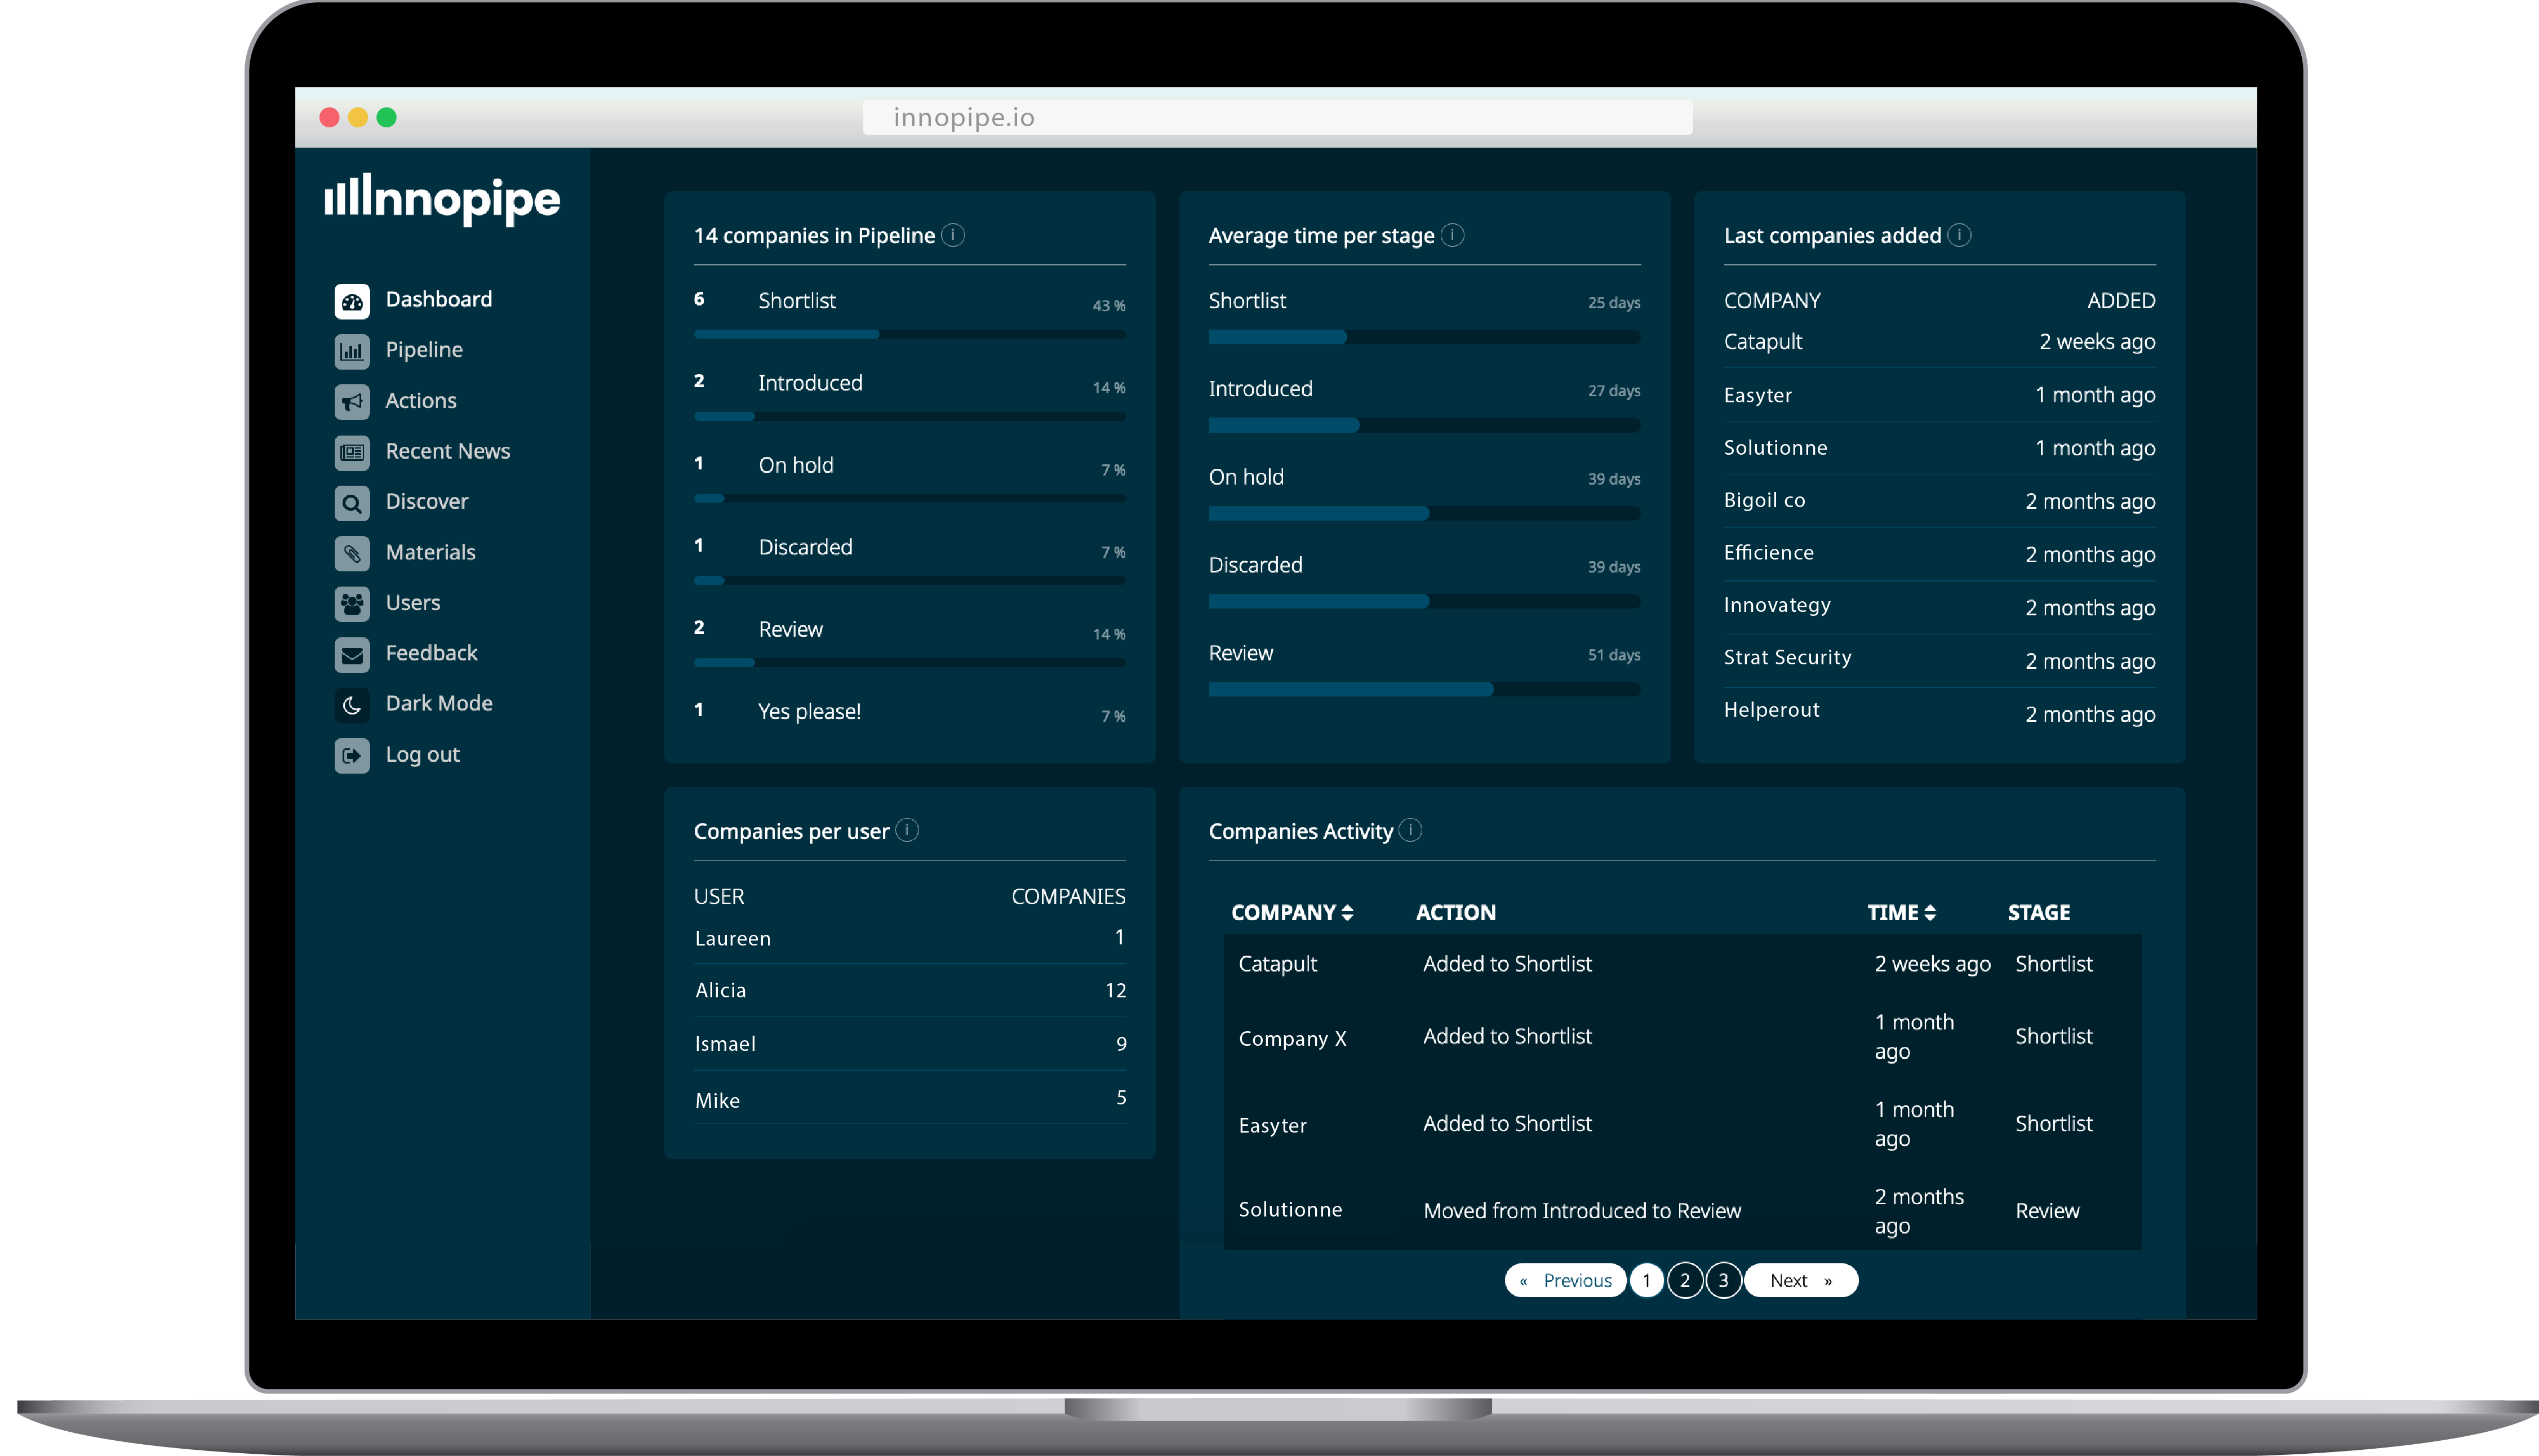Click the Dashboard gauge icon in sidebar
The width and height of the screenshot is (2539, 1456).
tap(351, 301)
